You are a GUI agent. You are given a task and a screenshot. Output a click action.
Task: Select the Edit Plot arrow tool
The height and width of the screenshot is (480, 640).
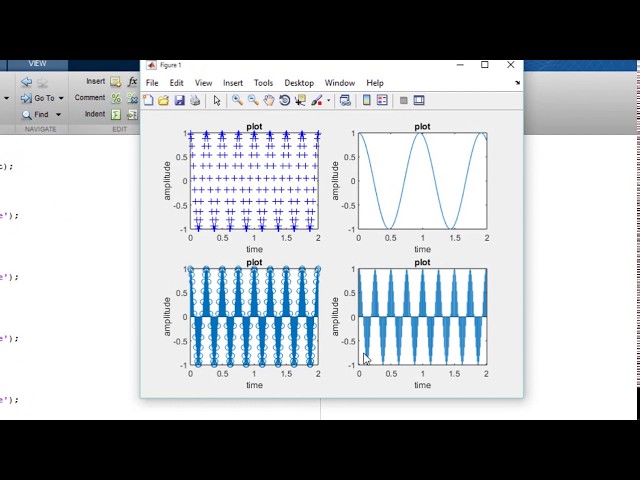click(217, 100)
